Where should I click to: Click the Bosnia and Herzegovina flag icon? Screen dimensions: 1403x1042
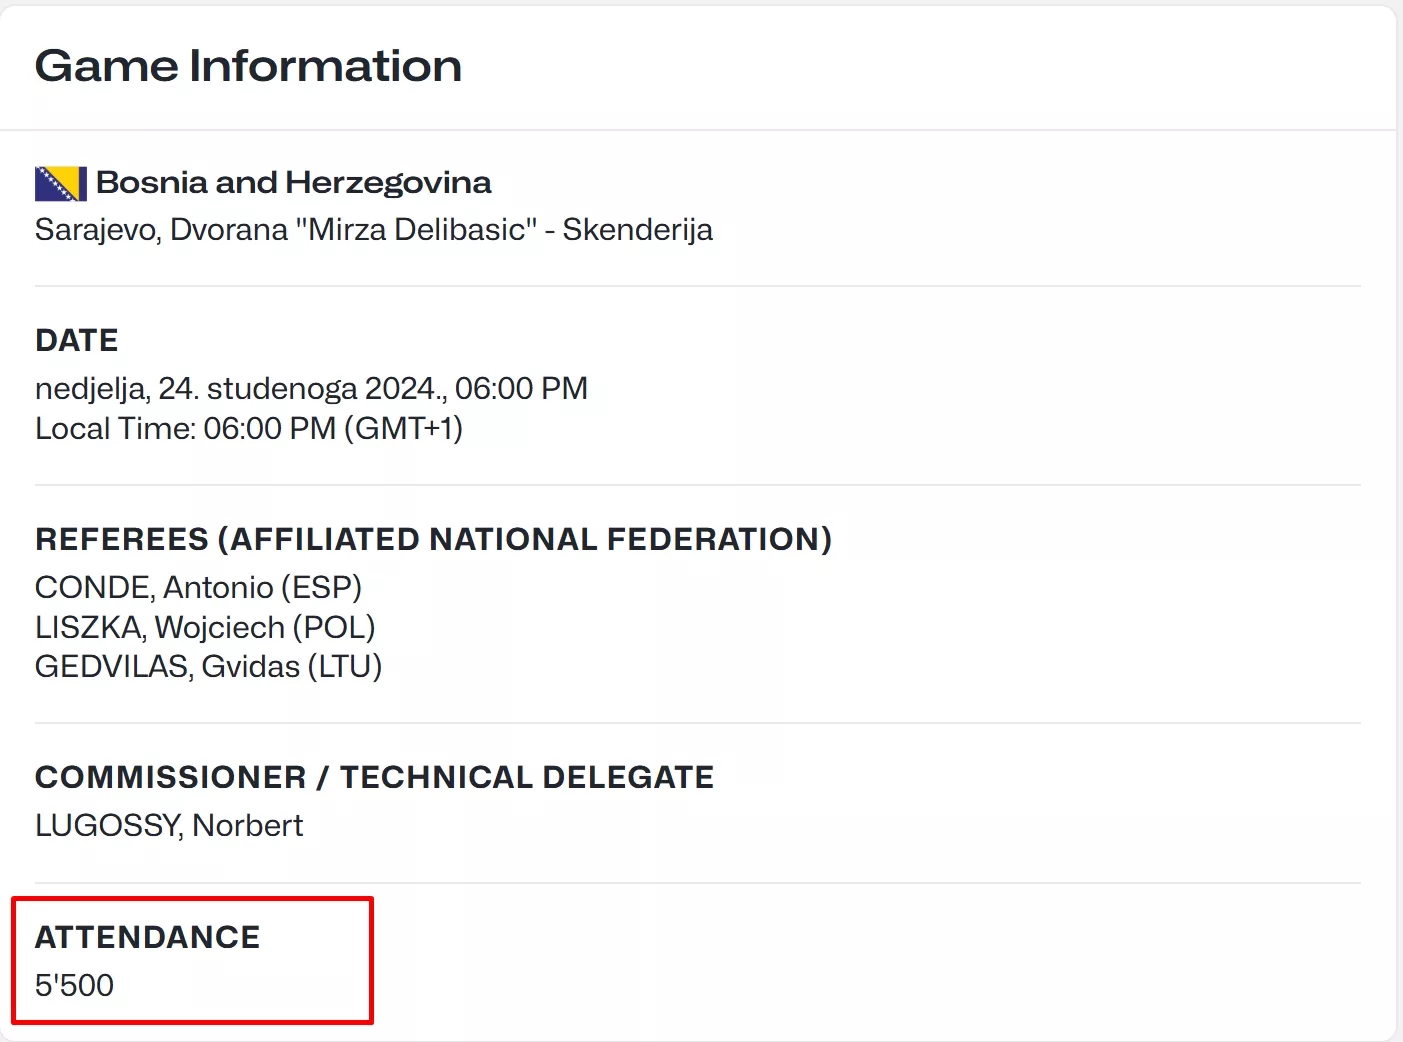(x=60, y=183)
